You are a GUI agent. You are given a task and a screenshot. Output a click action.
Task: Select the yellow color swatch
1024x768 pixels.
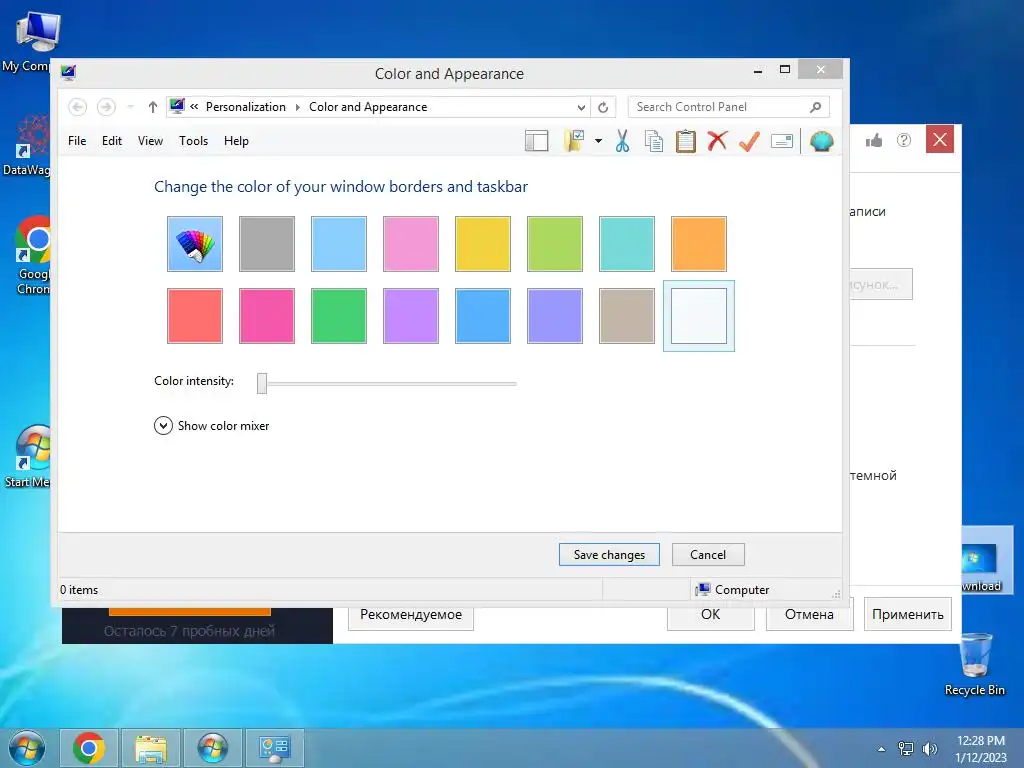click(483, 244)
